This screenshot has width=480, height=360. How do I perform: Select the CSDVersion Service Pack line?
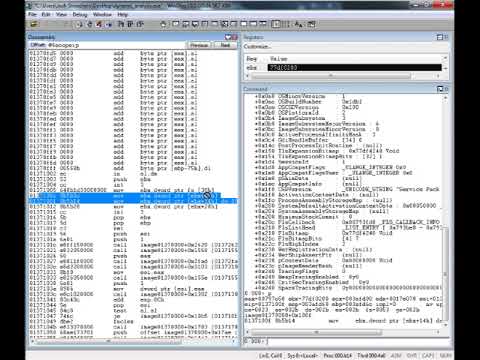347,189
